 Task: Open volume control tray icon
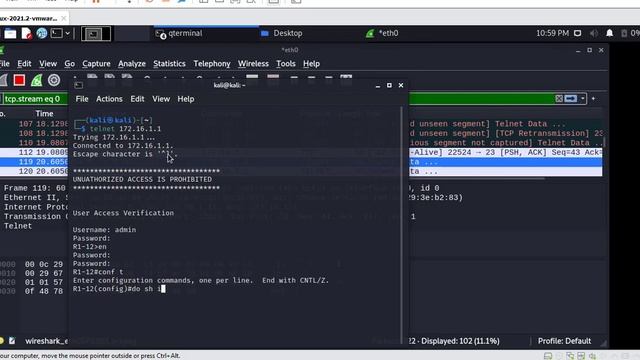(x=594, y=33)
